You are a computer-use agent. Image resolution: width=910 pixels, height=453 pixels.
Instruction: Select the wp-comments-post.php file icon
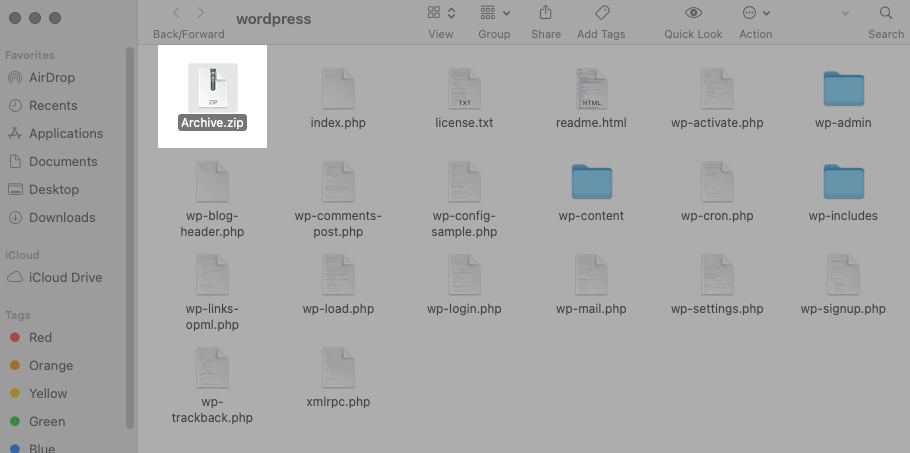338,182
